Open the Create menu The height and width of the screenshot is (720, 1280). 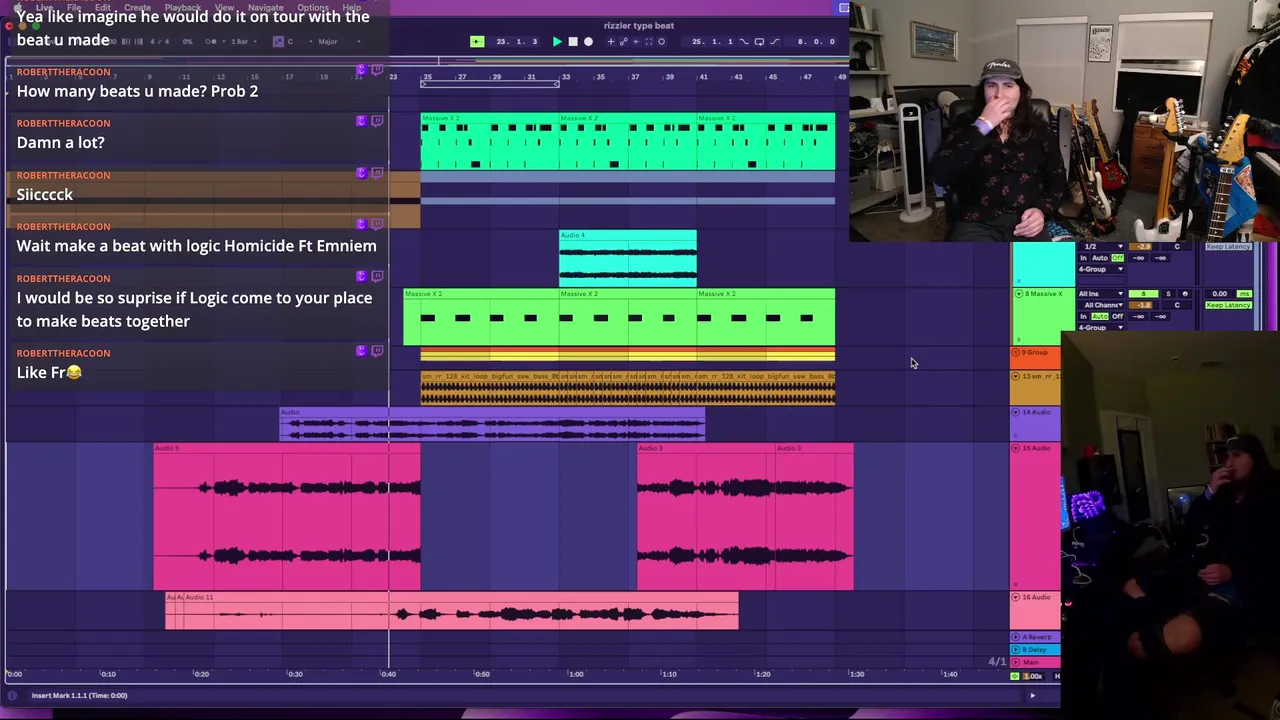tap(137, 7)
